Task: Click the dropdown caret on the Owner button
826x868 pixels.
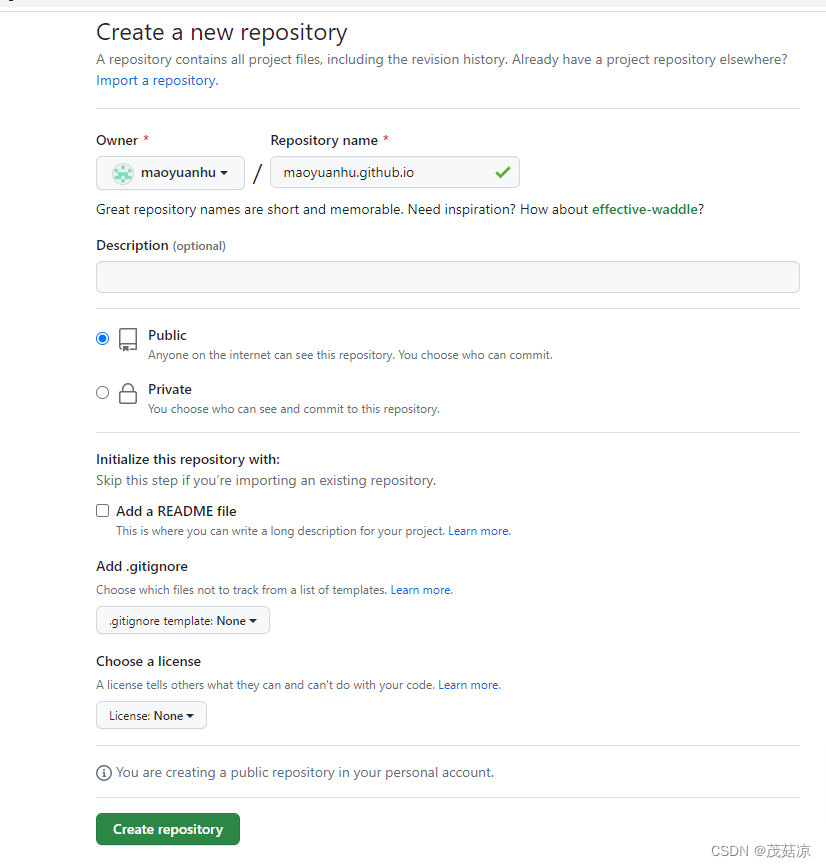Action: 224,172
